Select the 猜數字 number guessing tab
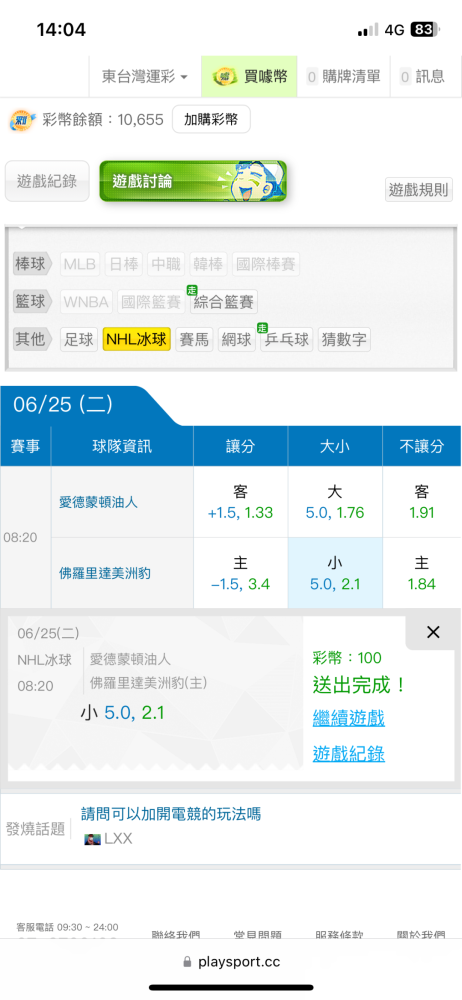Image resolution: width=462 pixels, height=1000 pixels. (x=344, y=339)
